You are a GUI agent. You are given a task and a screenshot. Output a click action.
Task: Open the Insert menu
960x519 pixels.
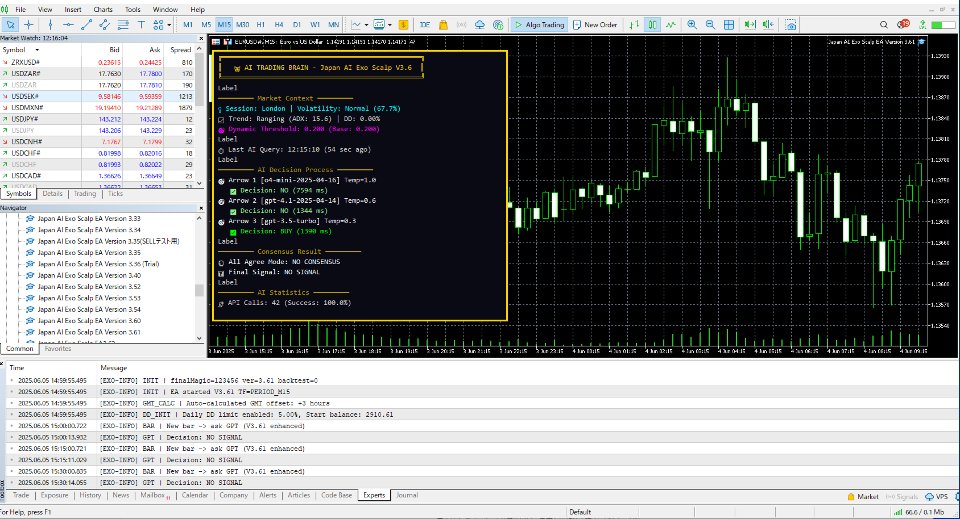(x=72, y=9)
